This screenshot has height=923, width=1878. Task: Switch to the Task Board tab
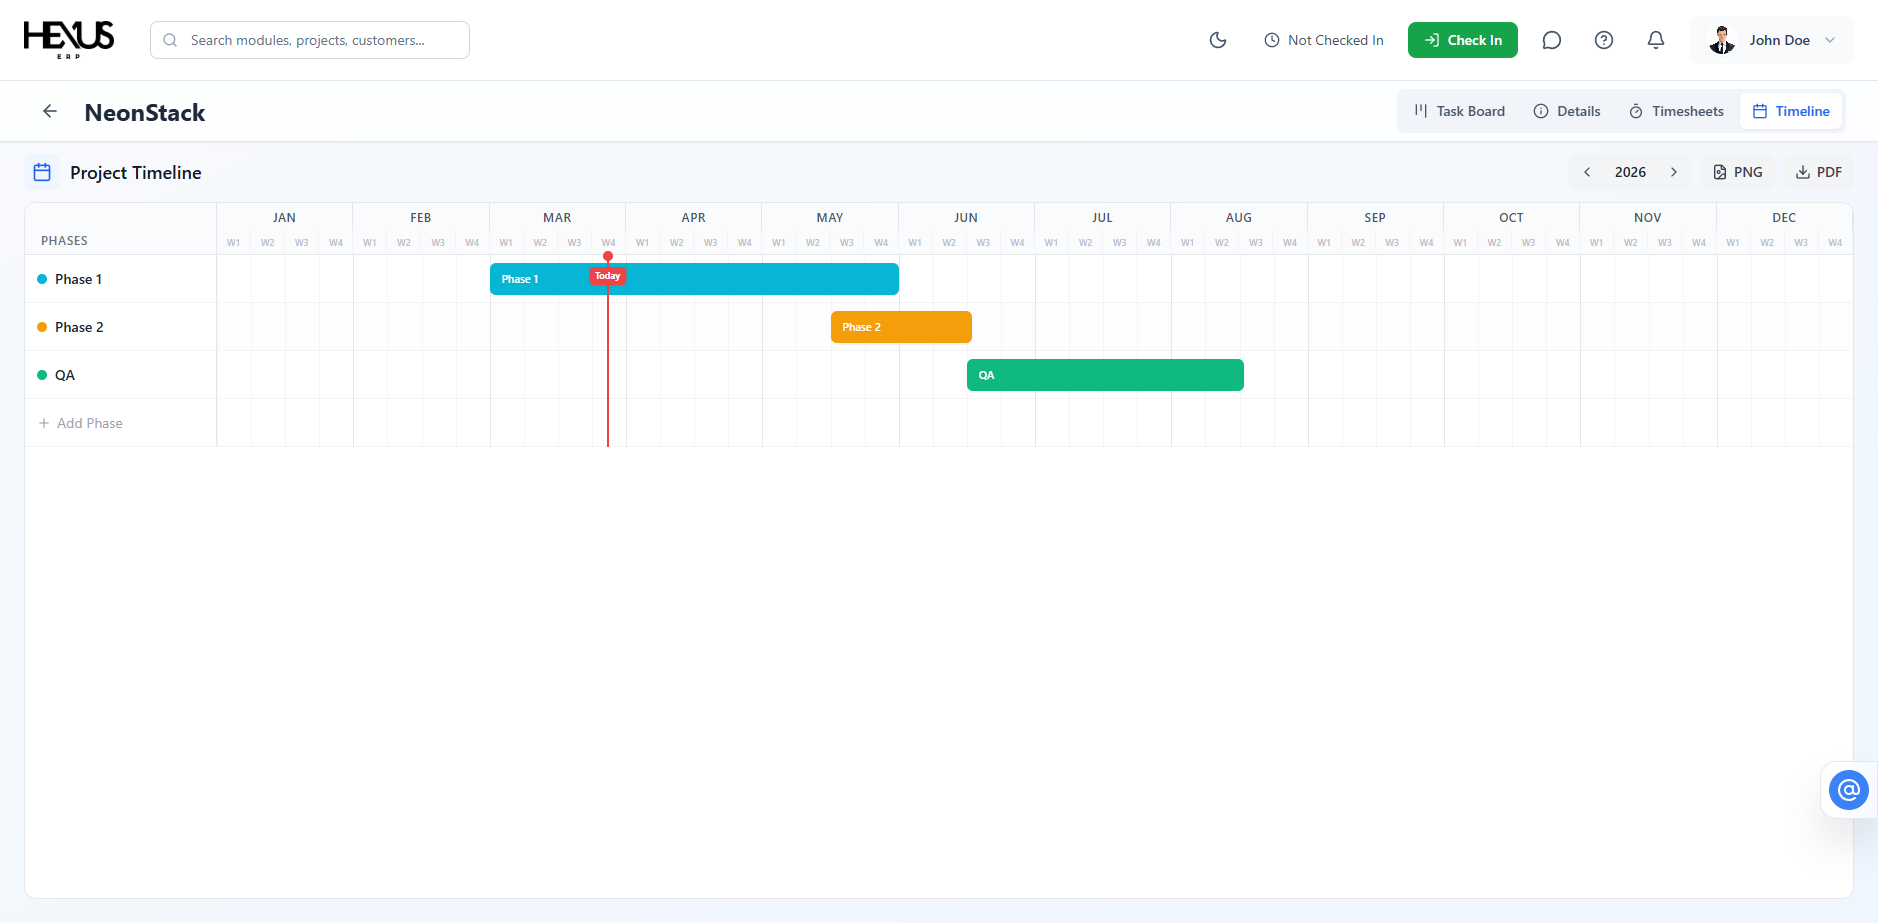point(1460,111)
